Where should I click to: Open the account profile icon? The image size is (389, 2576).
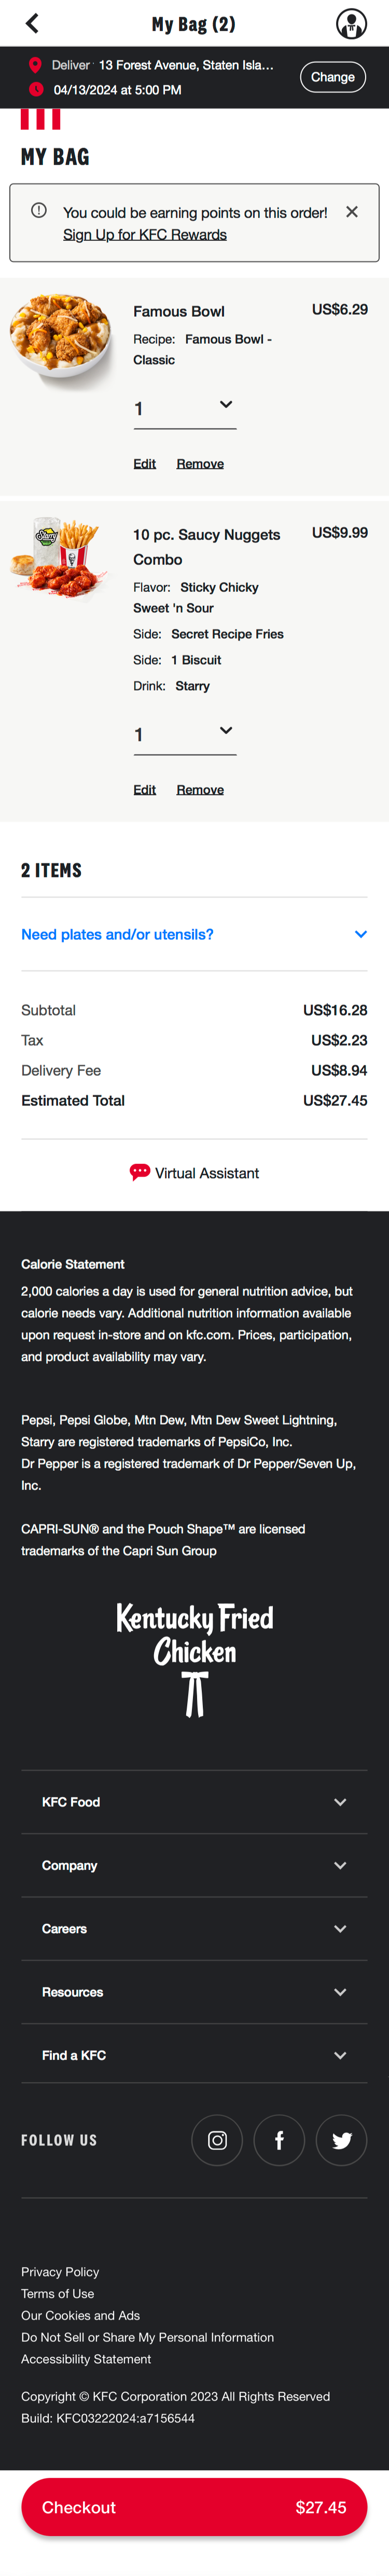pyautogui.click(x=350, y=23)
